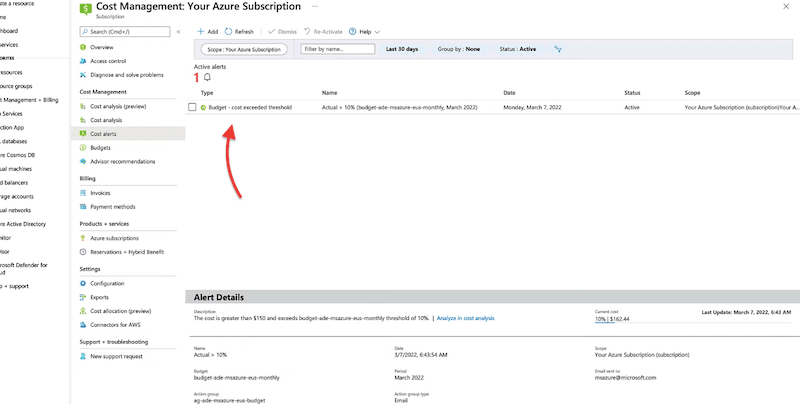Image resolution: width=800 pixels, height=404 pixels.
Task: Close the Cost Management blade
Action: point(786,7)
